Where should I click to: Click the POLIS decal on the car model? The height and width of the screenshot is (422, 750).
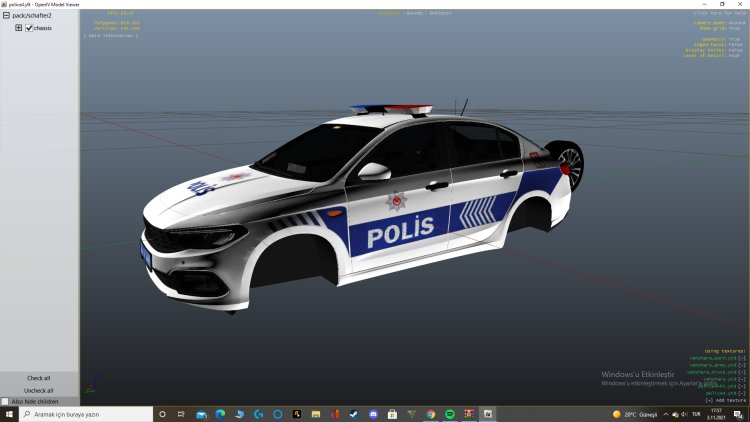[x=401, y=231]
